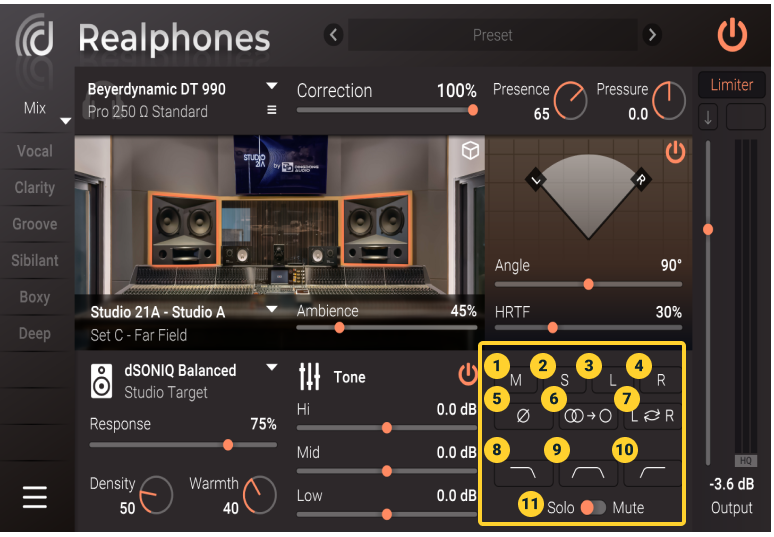Enable the R channel monitoring button
The image size is (774, 537).
[661, 380]
